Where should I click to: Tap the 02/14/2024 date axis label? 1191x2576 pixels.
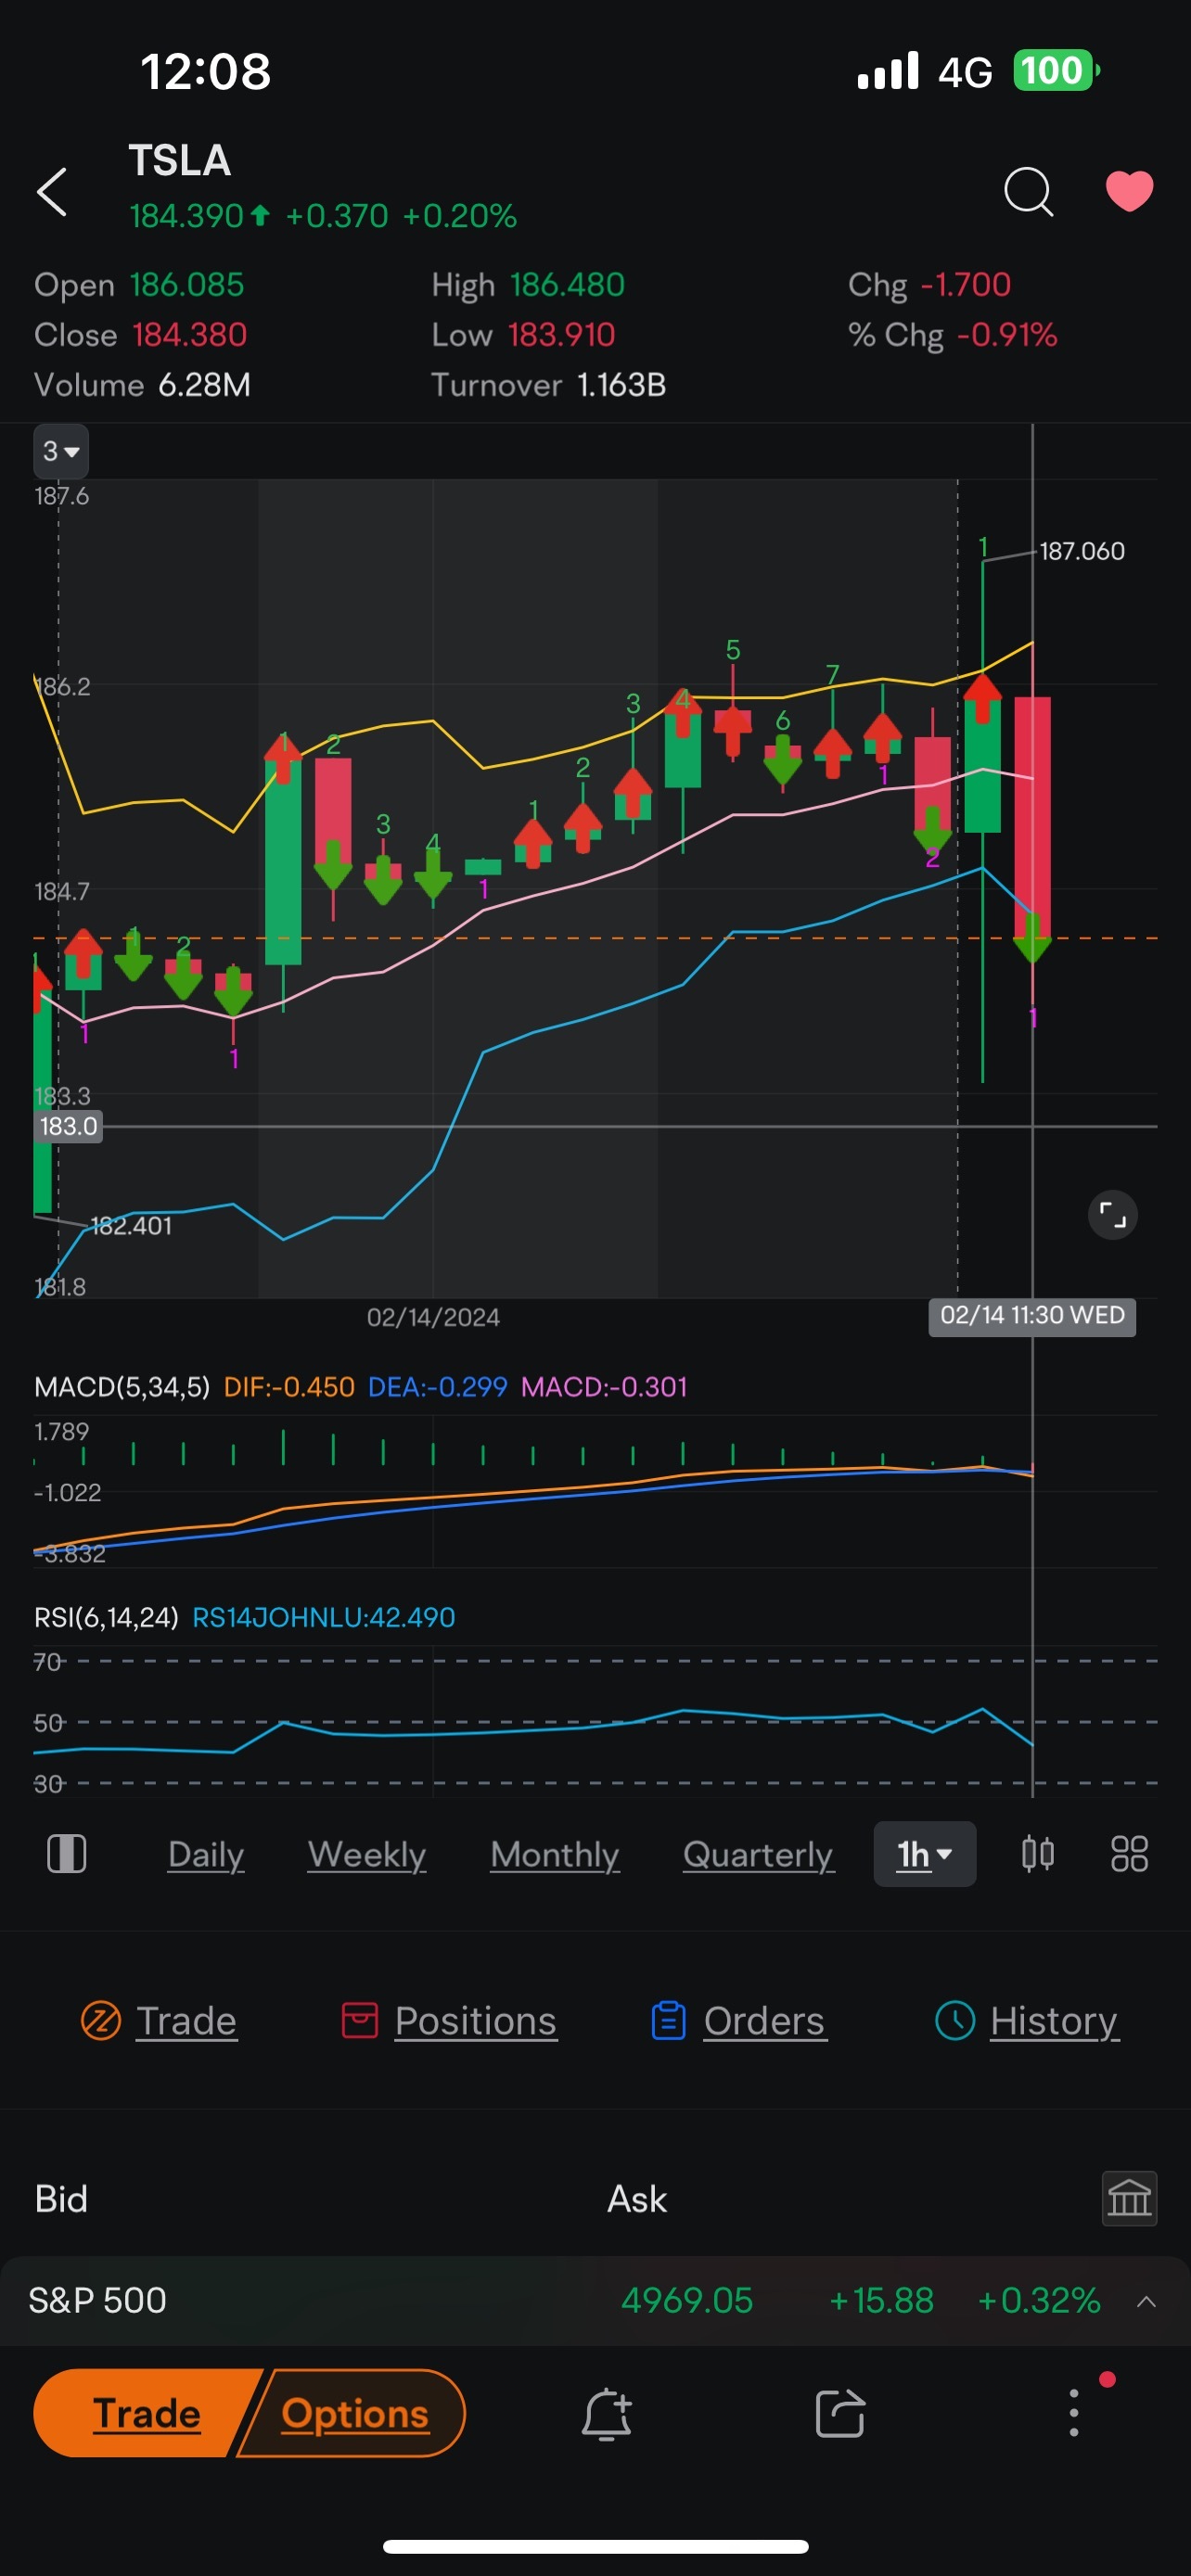pos(433,1317)
